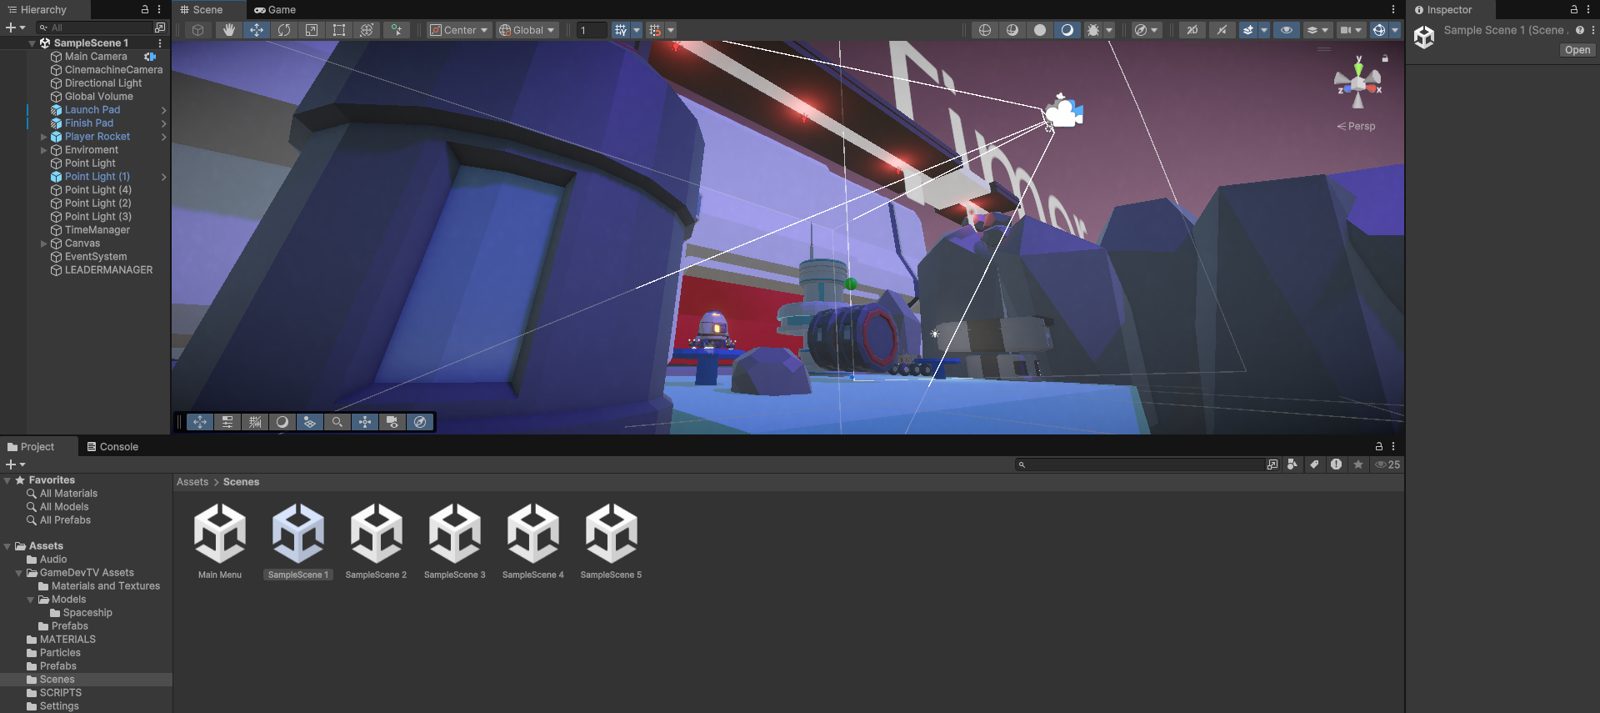The image size is (1600, 713).
Task: Choose unlit draw mode sphere icon
Action: pos(1040,30)
